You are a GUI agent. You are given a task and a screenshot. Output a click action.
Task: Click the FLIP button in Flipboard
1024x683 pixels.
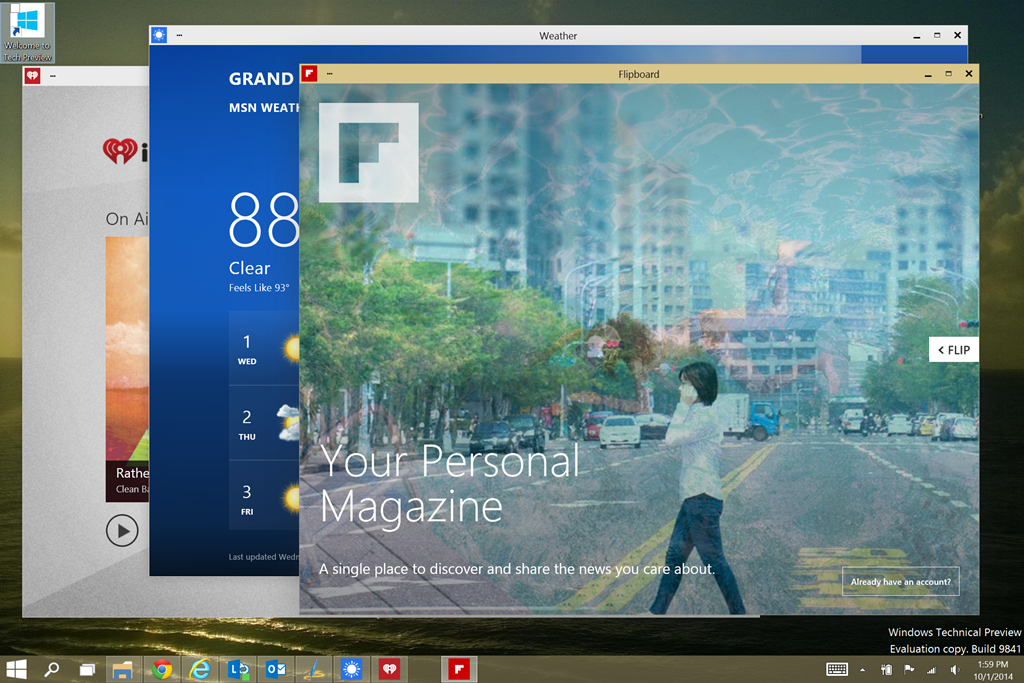click(x=953, y=350)
